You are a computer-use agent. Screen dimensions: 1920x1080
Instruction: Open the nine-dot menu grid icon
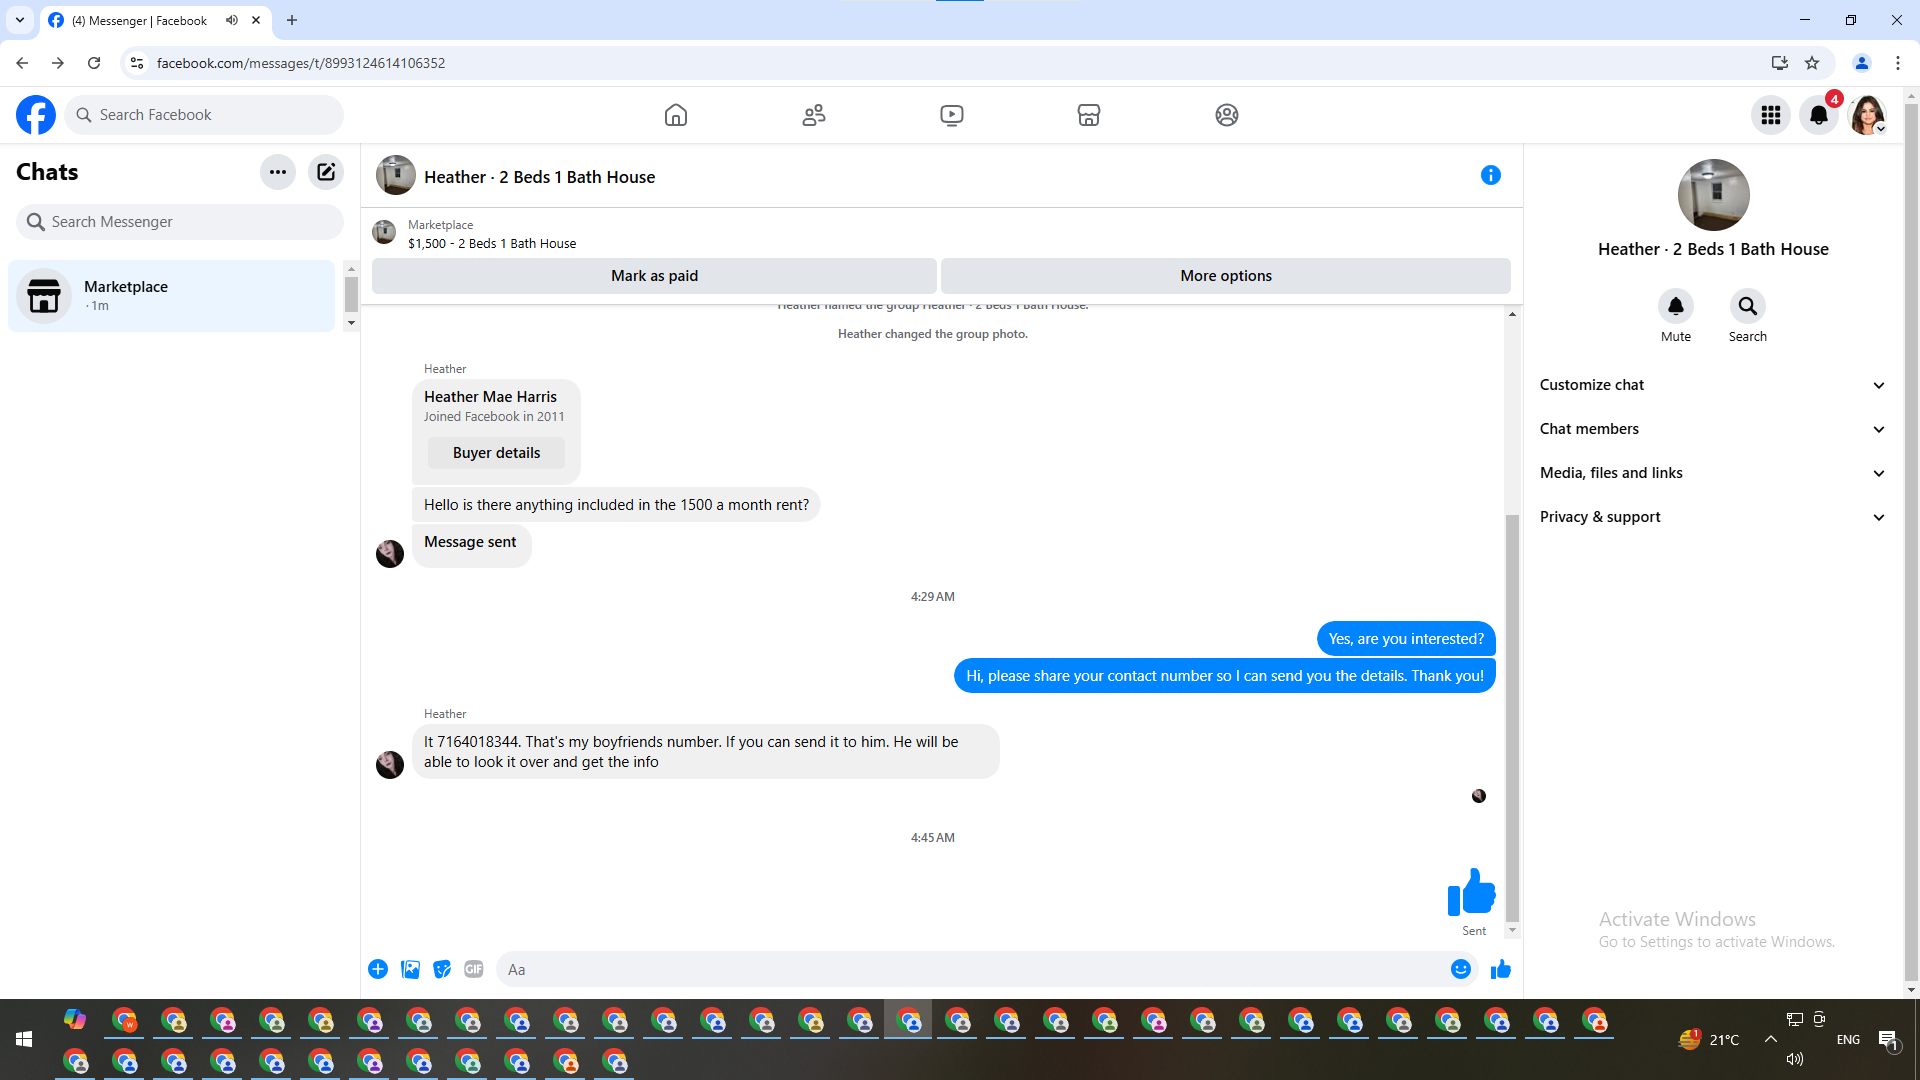click(x=1771, y=115)
